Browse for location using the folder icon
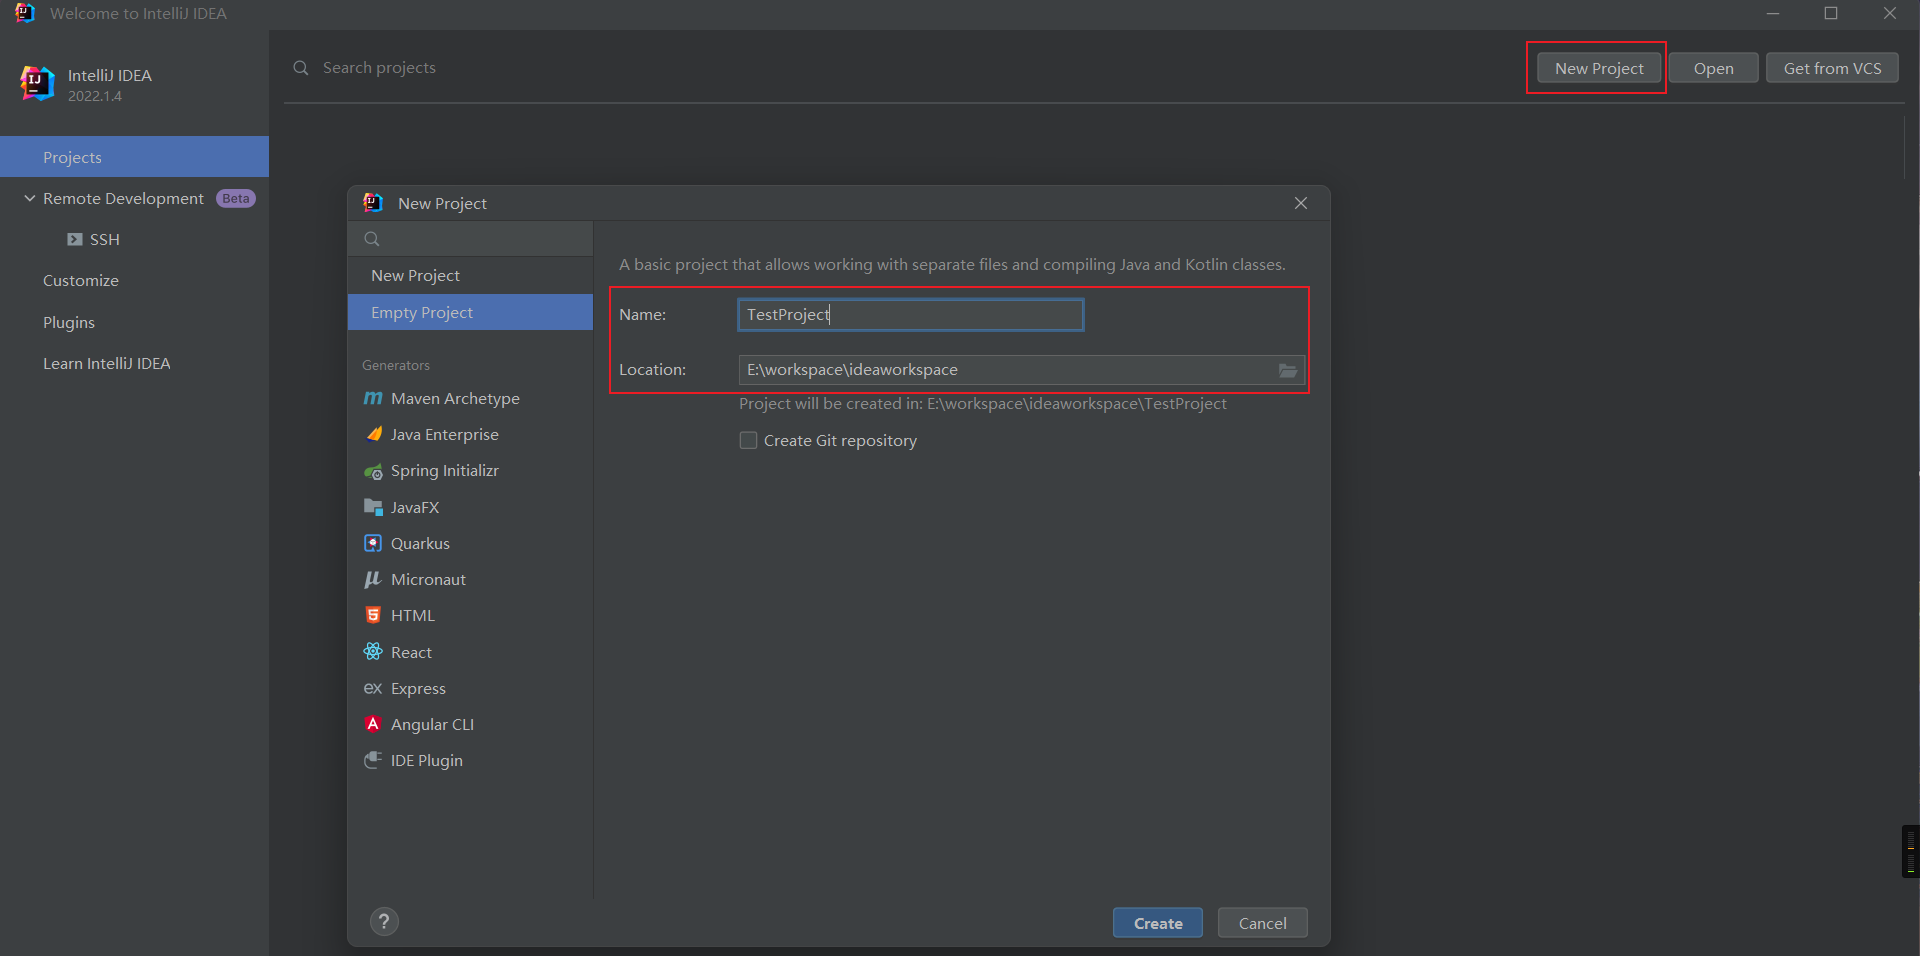The image size is (1920, 956). 1288,370
